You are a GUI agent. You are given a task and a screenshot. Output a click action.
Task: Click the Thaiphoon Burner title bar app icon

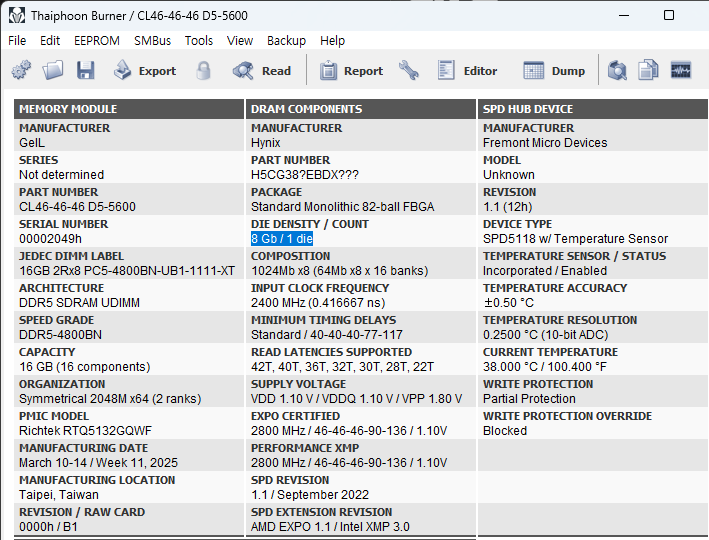click(x=17, y=16)
